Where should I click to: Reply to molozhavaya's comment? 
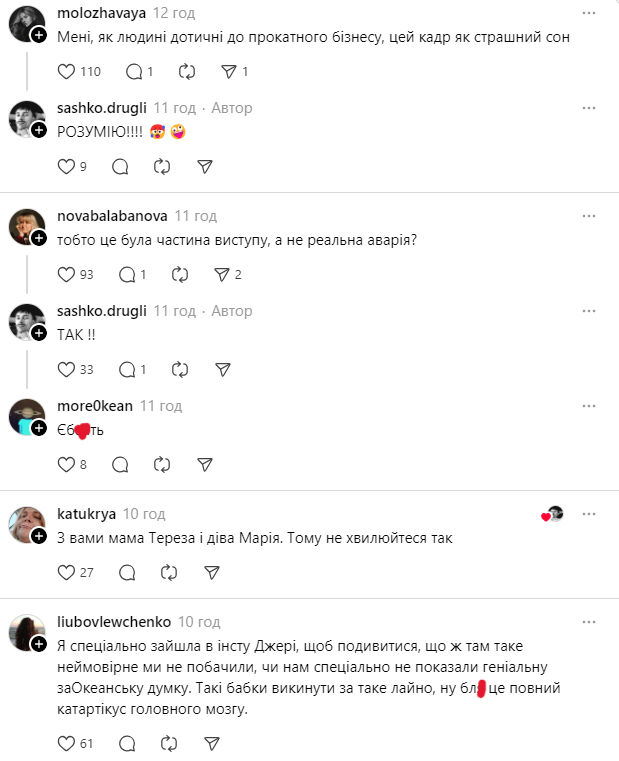135,72
